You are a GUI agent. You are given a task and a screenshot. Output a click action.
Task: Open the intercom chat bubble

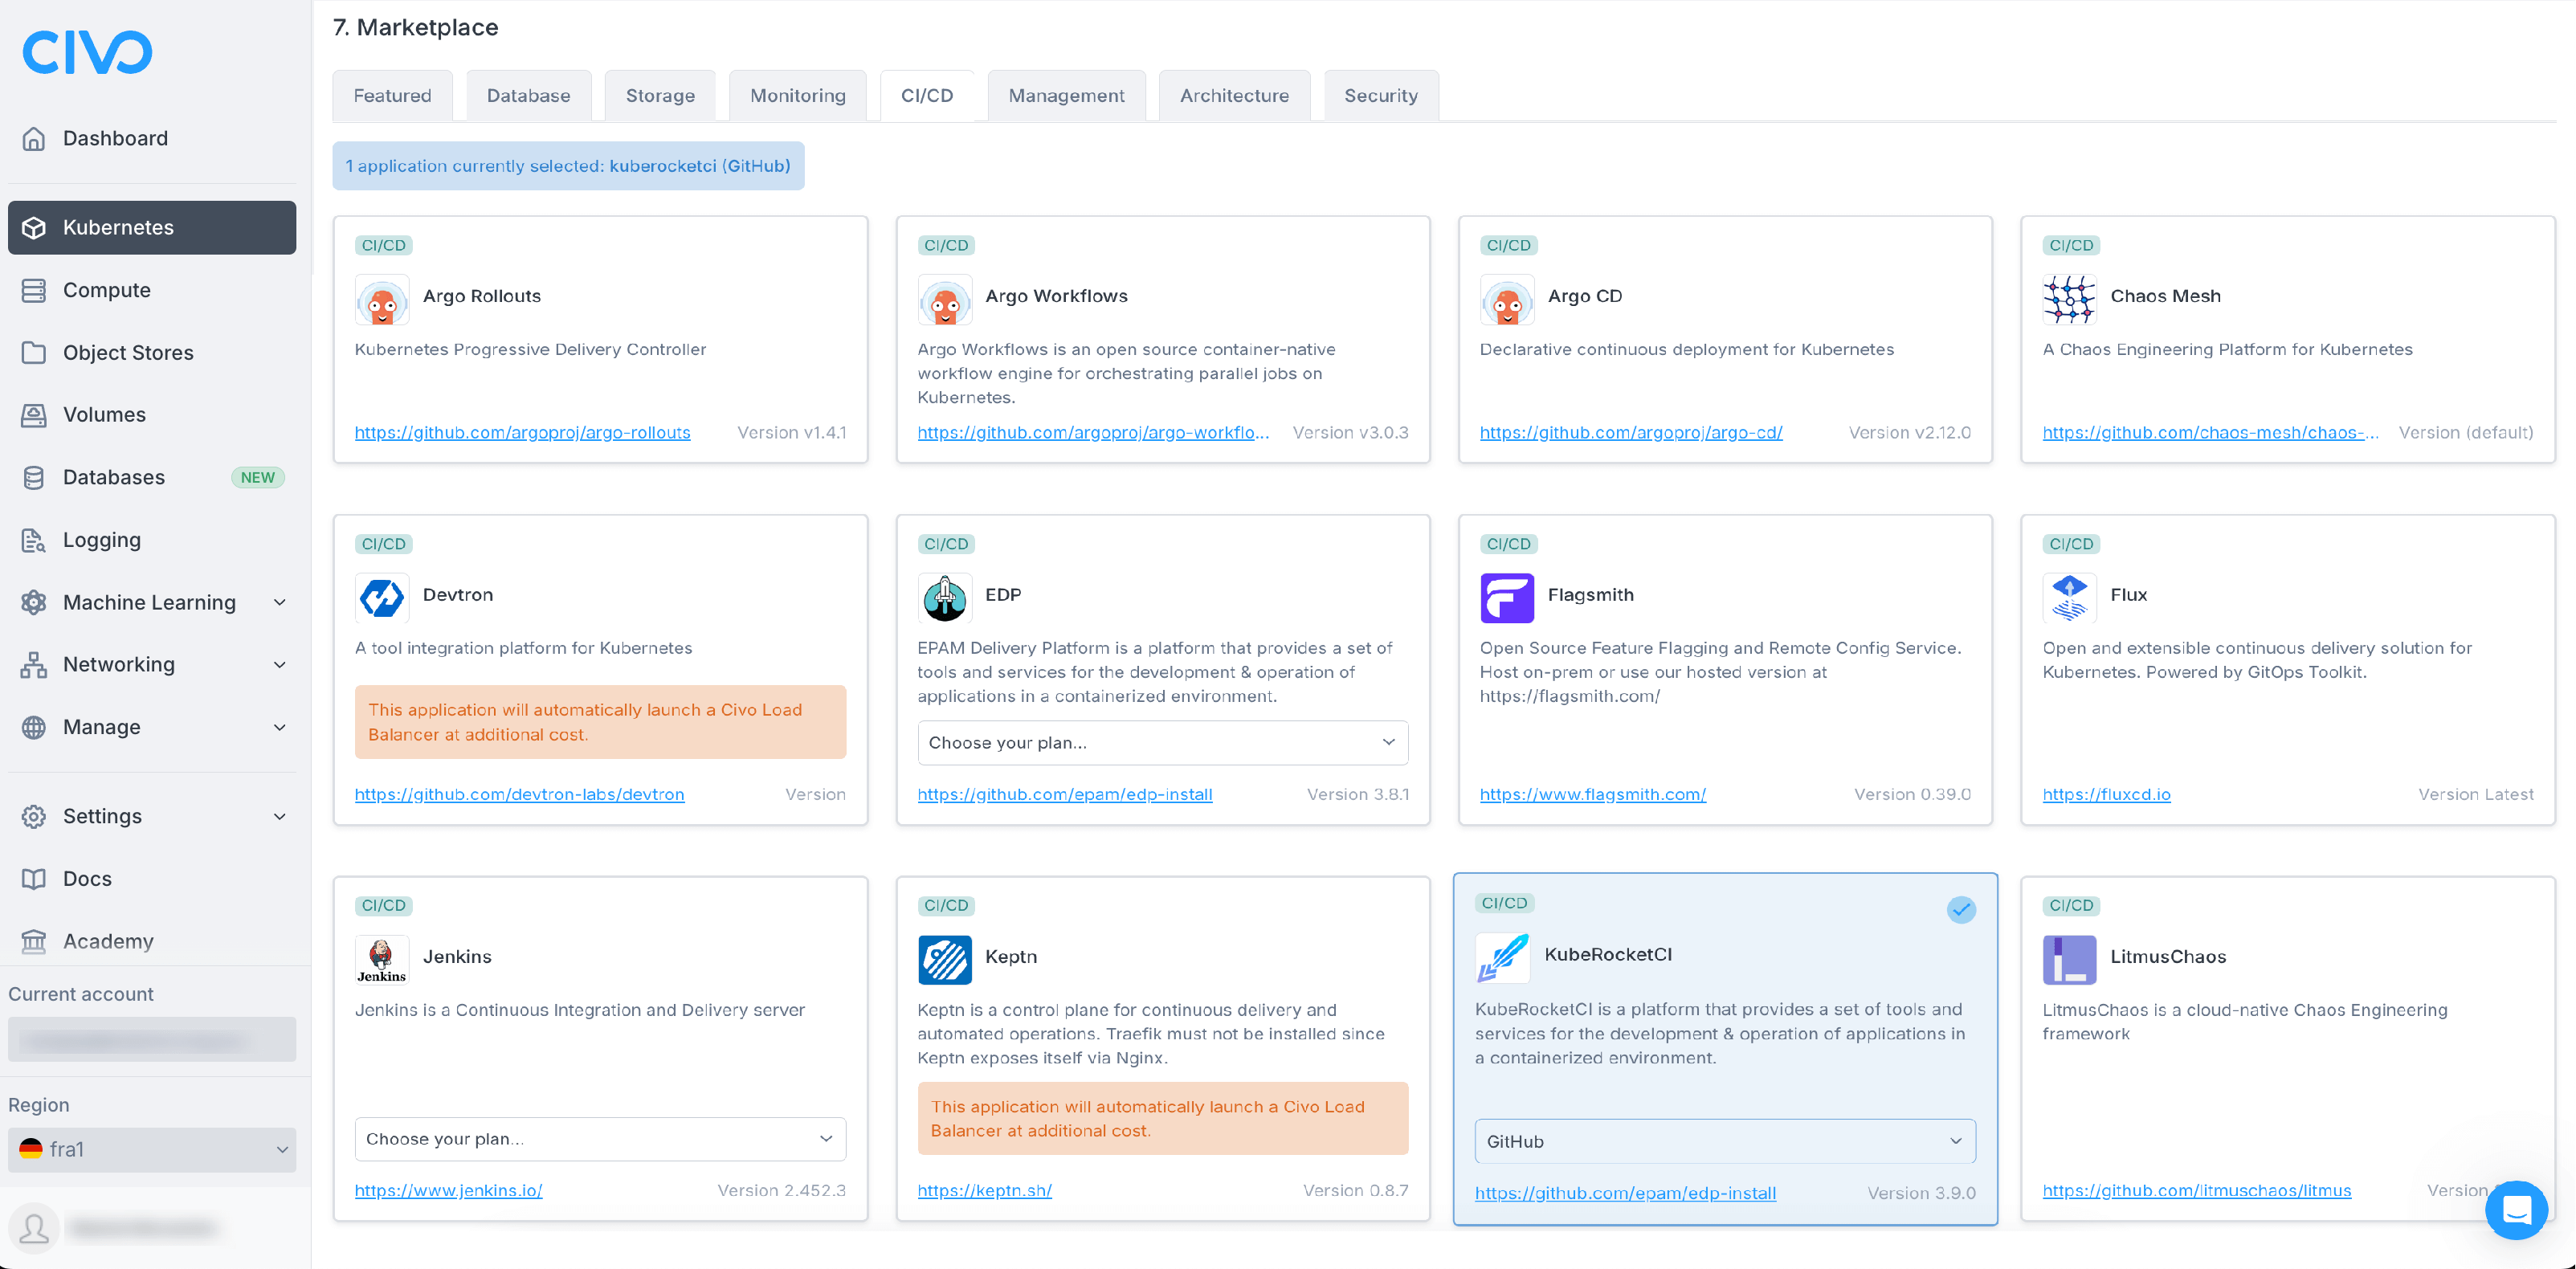(2516, 1209)
